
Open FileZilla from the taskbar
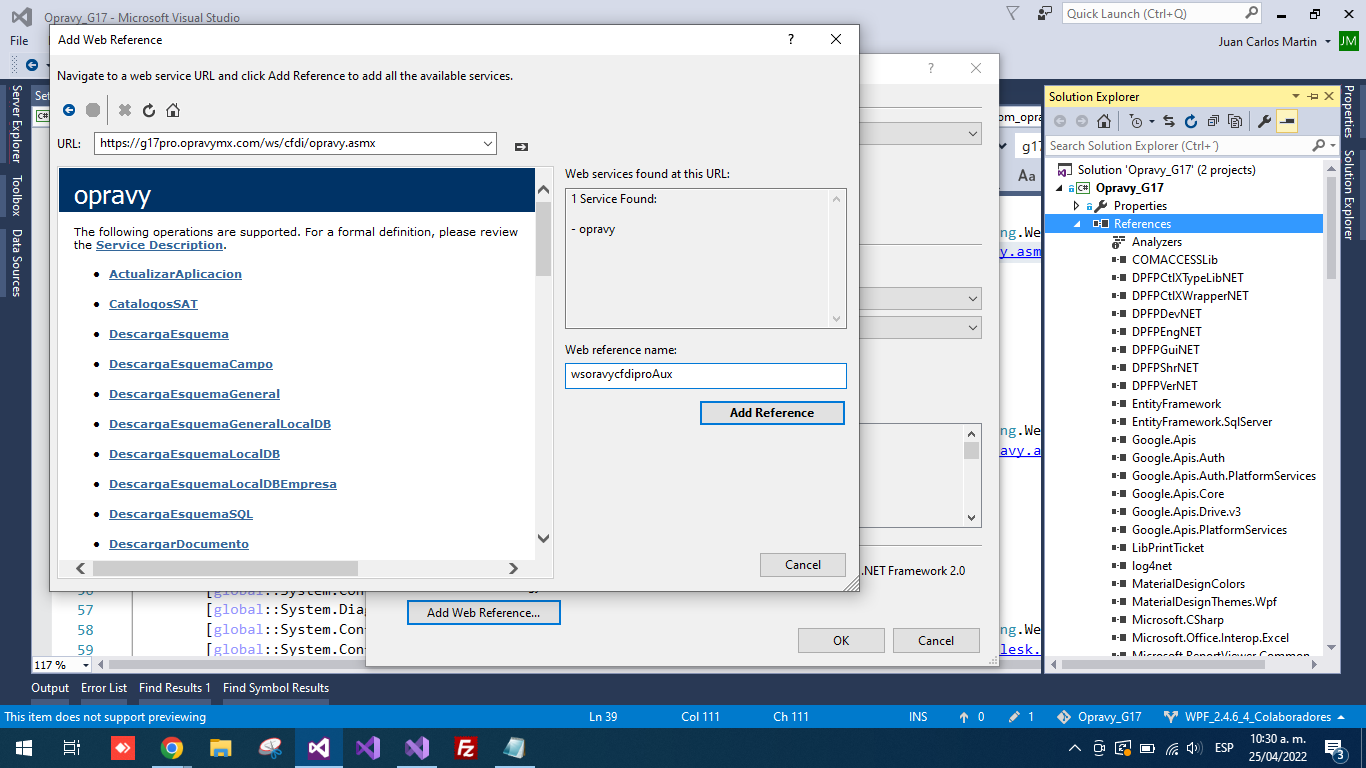click(x=465, y=747)
